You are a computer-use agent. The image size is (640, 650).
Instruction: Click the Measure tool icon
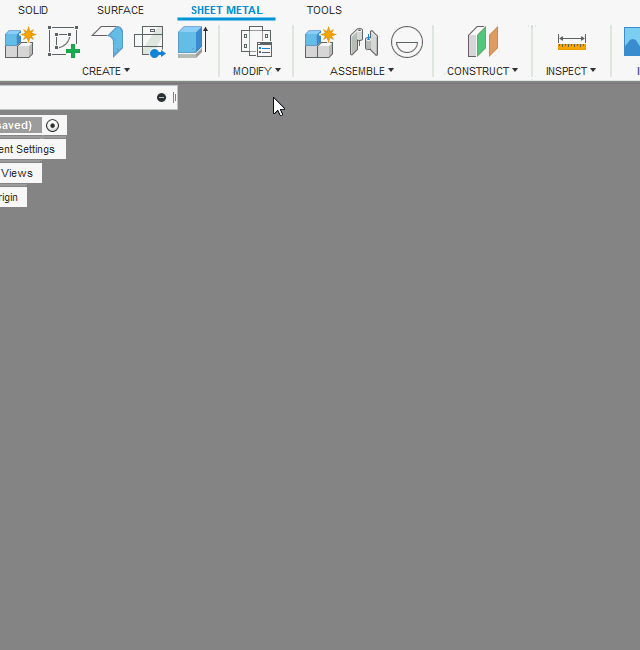point(572,42)
